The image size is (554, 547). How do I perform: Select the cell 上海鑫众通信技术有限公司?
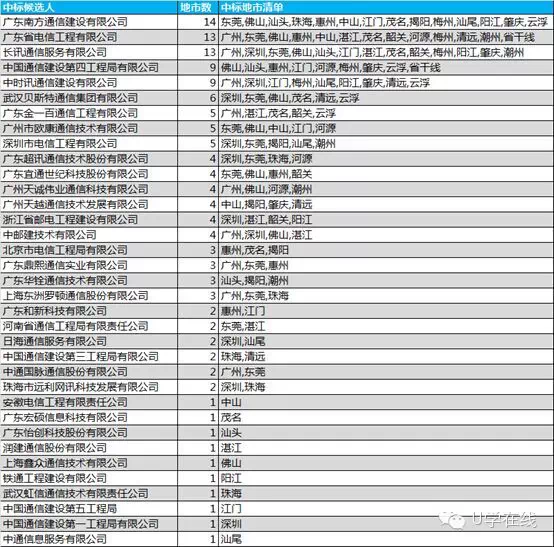click(89, 463)
